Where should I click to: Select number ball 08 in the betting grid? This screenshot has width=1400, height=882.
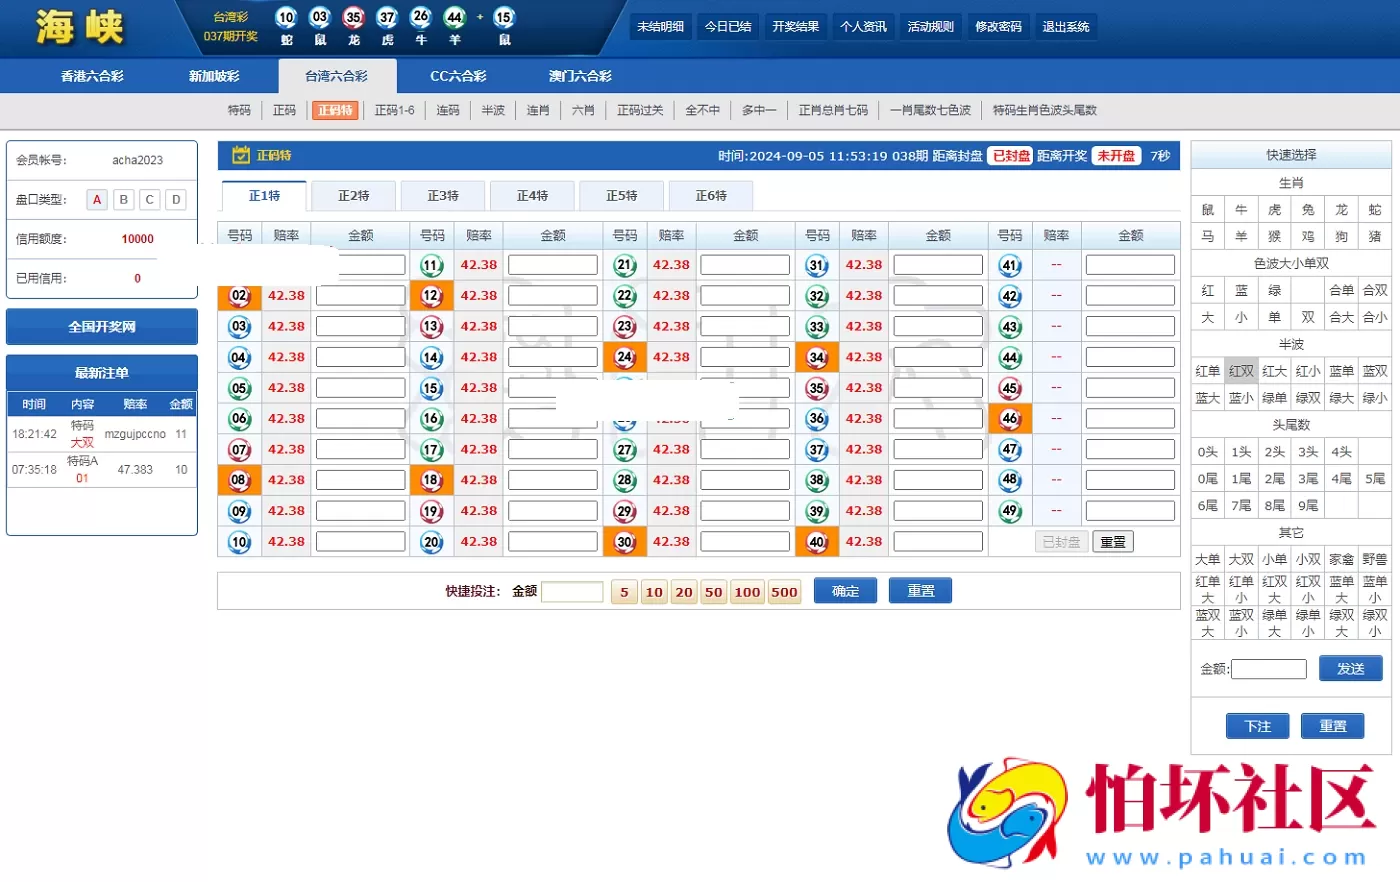(239, 480)
